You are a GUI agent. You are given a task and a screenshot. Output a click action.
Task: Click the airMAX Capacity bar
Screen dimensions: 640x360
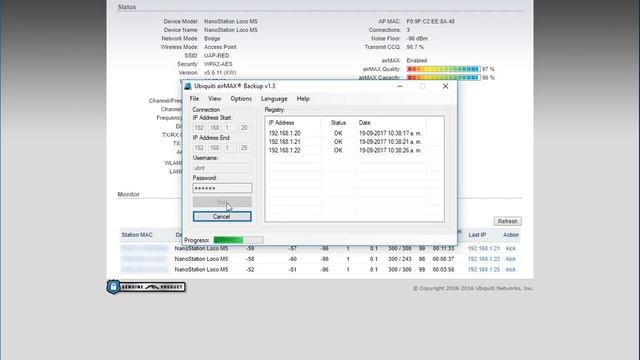(x=443, y=78)
